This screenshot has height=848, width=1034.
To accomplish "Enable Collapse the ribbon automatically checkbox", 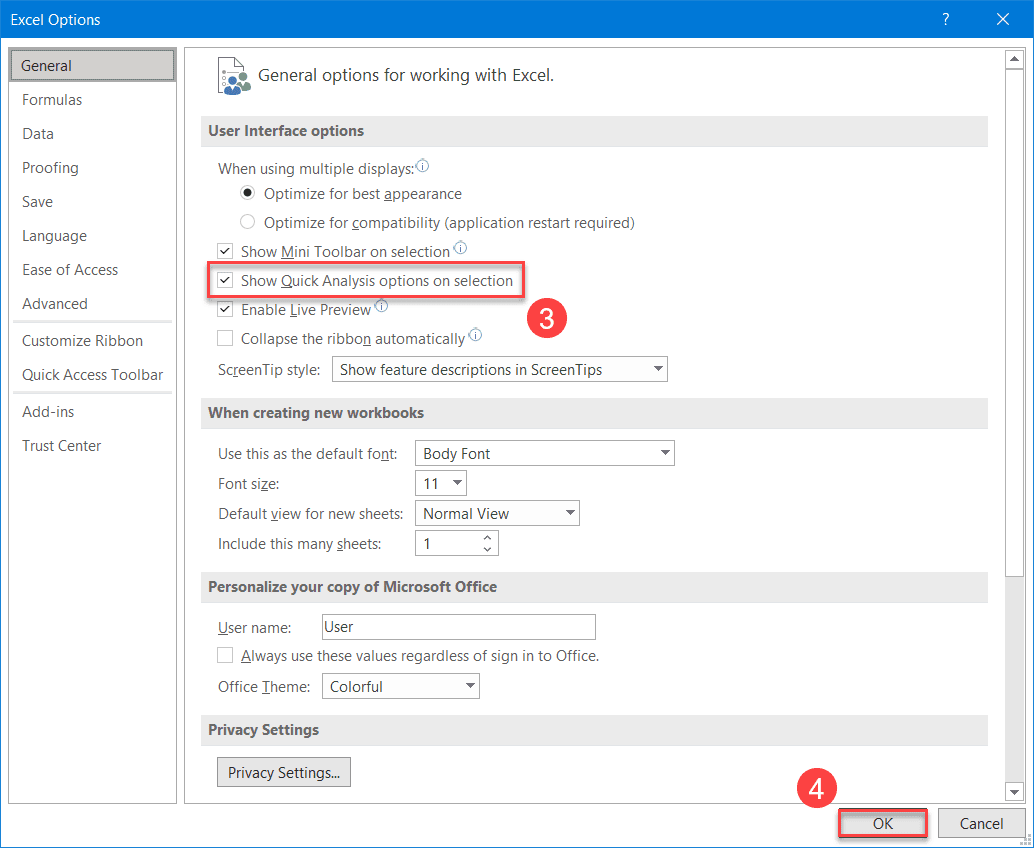I will coord(225,339).
